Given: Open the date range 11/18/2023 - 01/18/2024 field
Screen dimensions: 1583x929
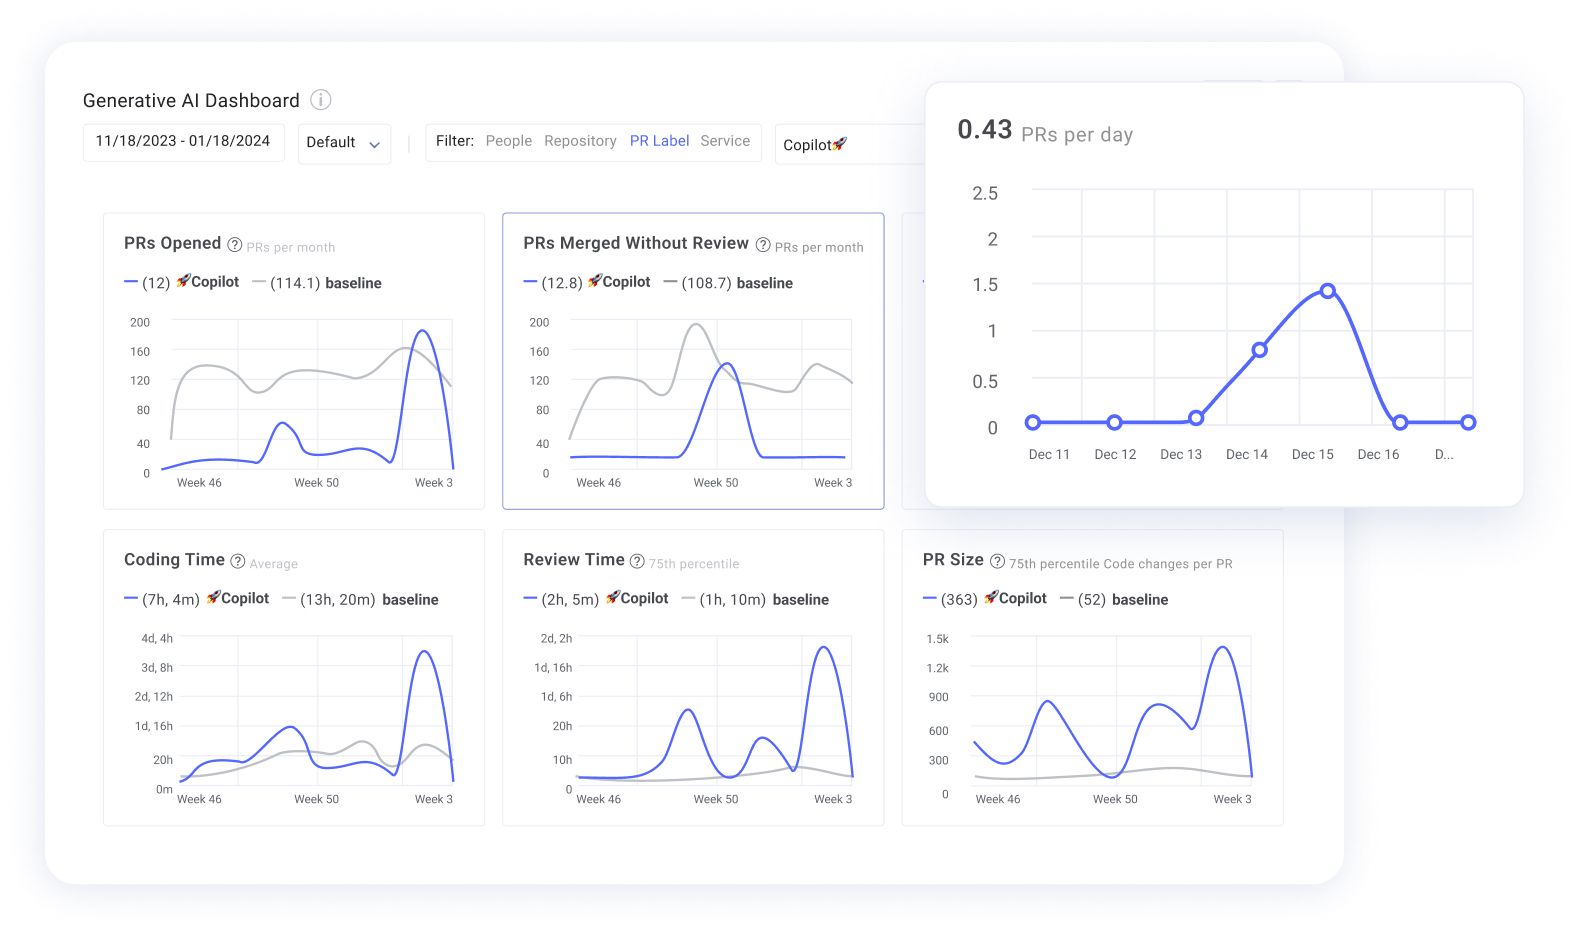Looking at the screenshot, I should point(183,142).
